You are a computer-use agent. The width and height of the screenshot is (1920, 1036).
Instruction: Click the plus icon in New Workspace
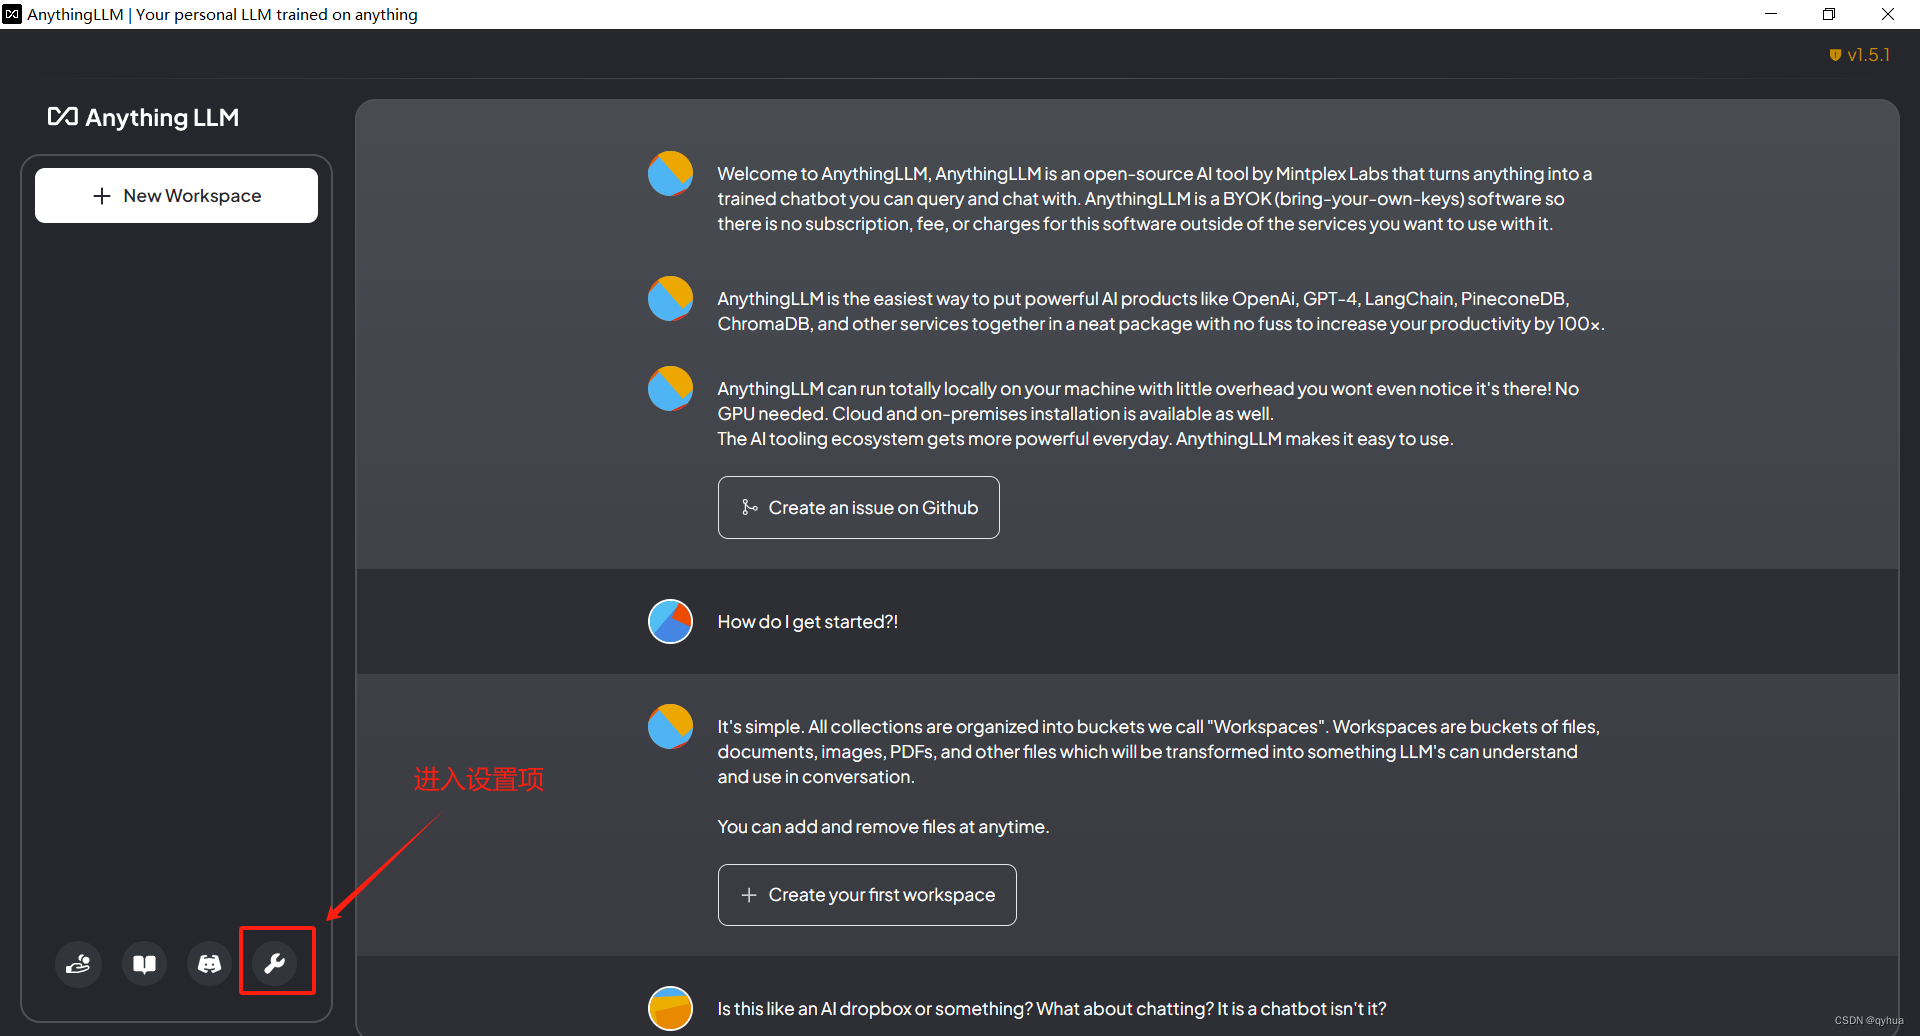[101, 196]
